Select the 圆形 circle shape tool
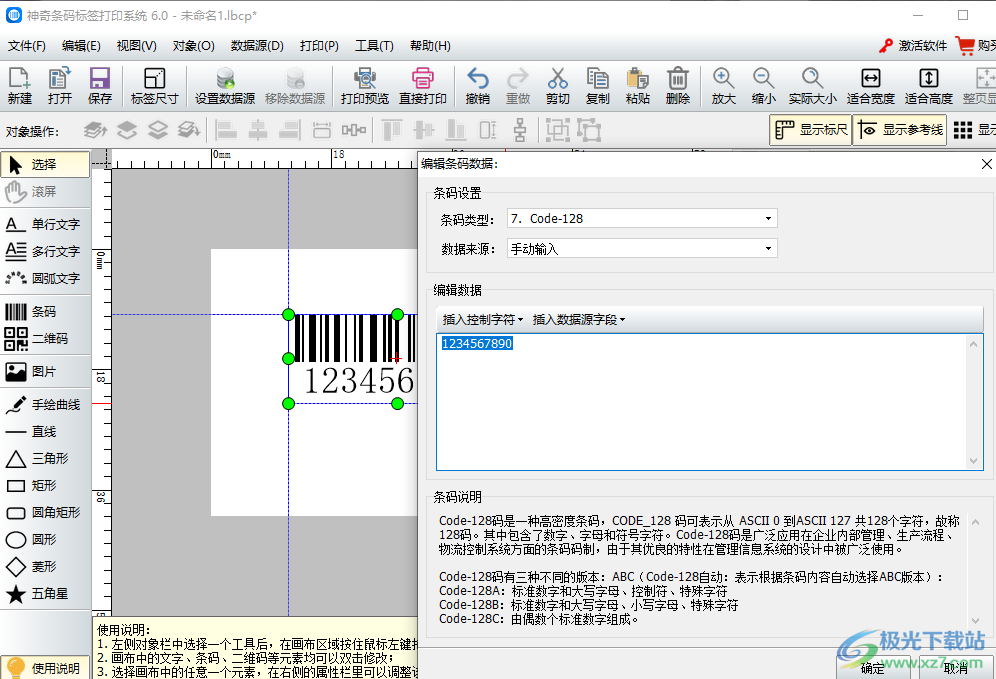 point(44,539)
